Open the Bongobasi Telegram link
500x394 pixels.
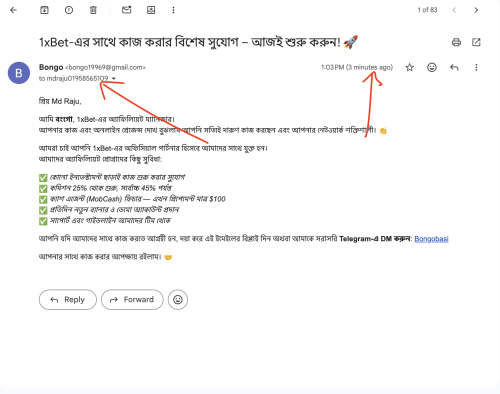(x=431, y=239)
